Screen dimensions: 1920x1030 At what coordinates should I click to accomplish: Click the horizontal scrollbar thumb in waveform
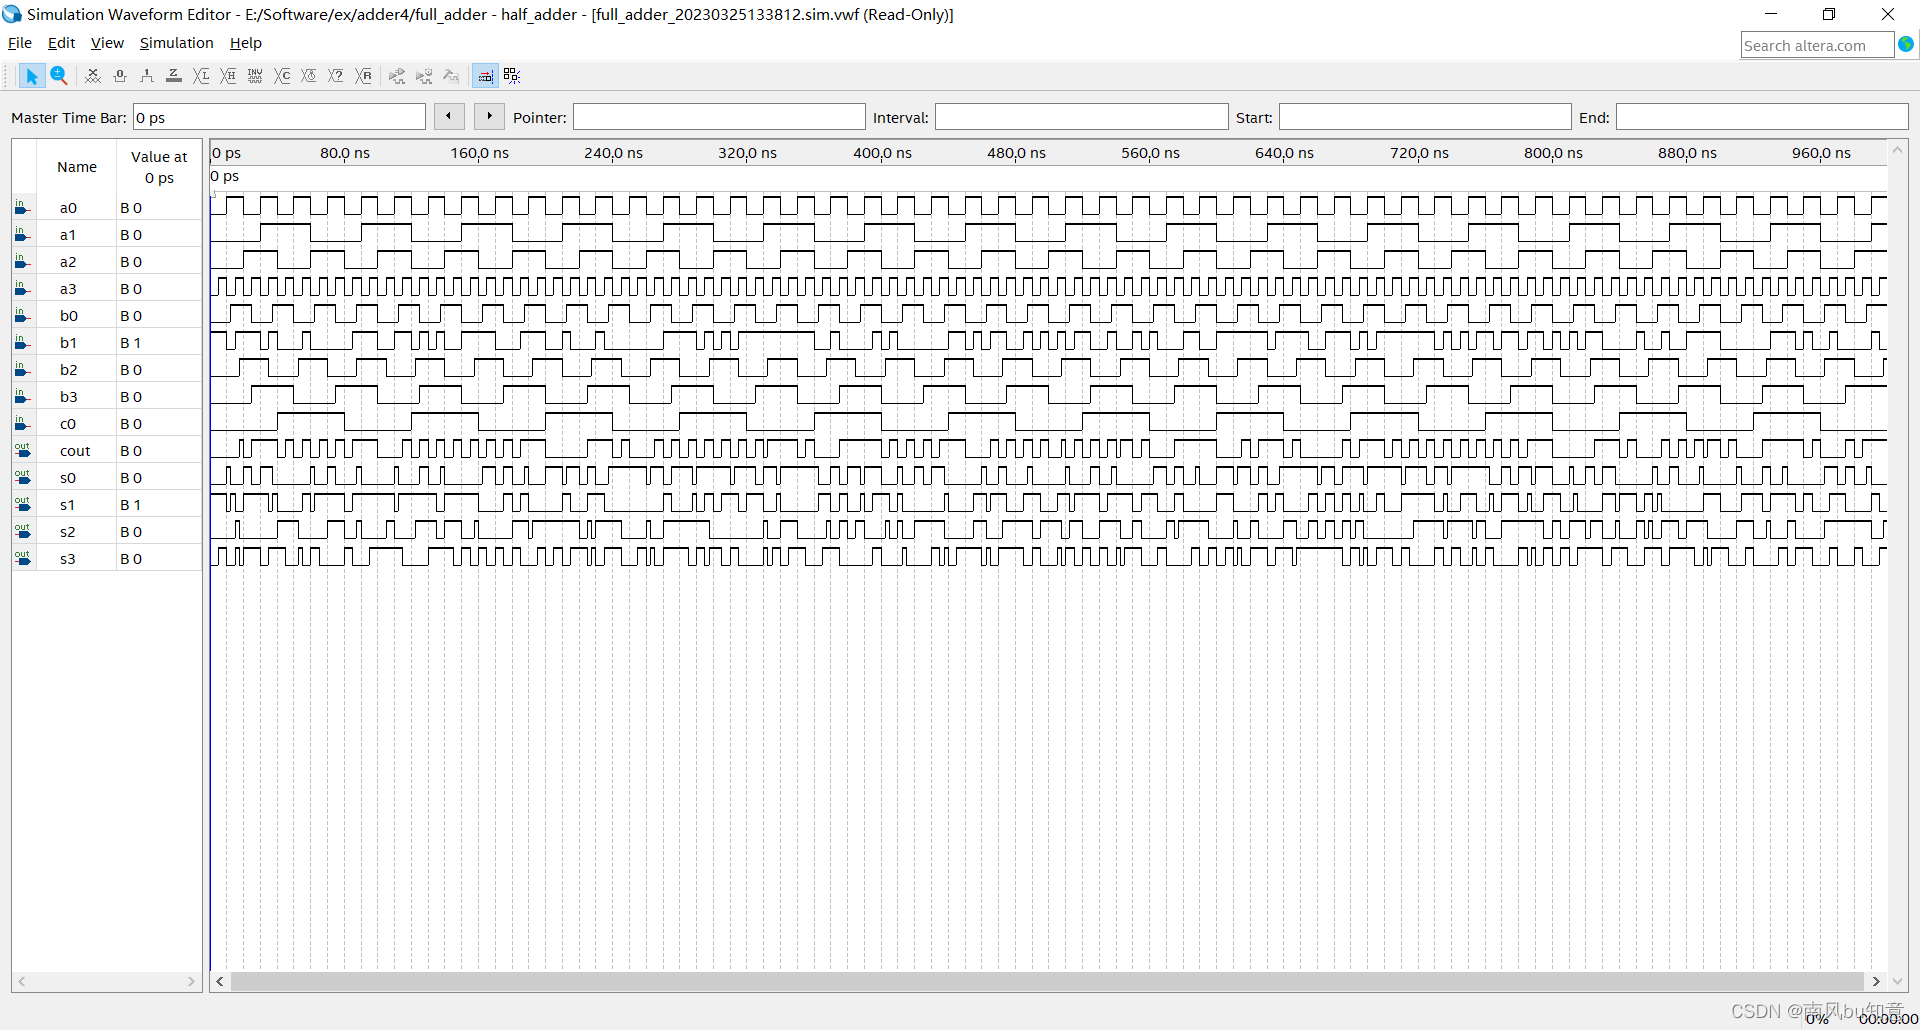coord(1048,982)
